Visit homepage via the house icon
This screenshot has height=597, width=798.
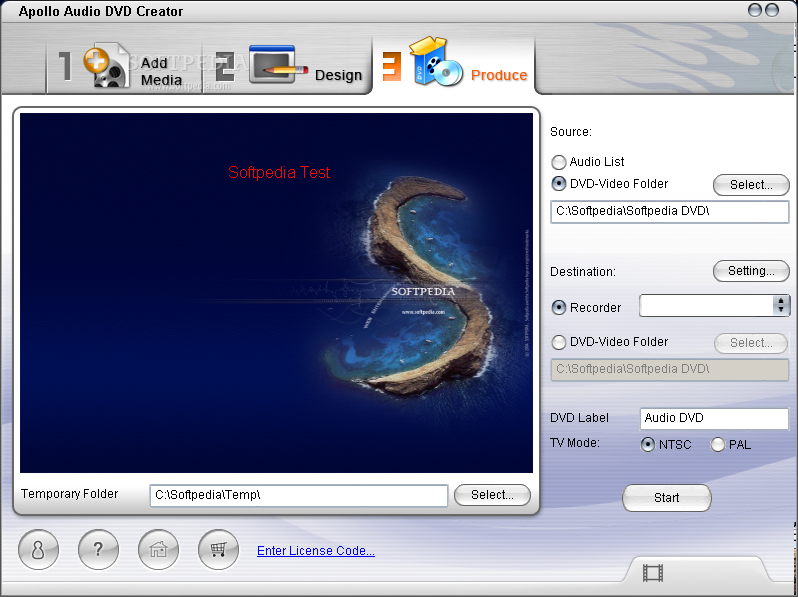click(158, 550)
